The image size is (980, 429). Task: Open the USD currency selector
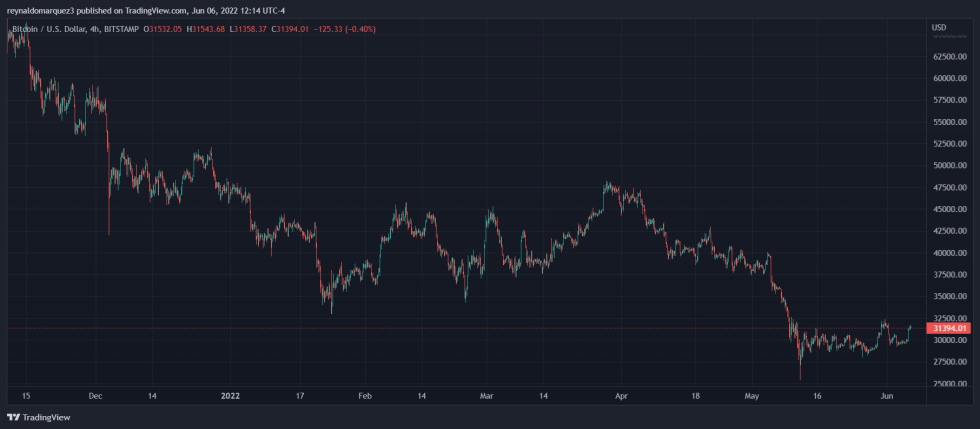pos(938,27)
